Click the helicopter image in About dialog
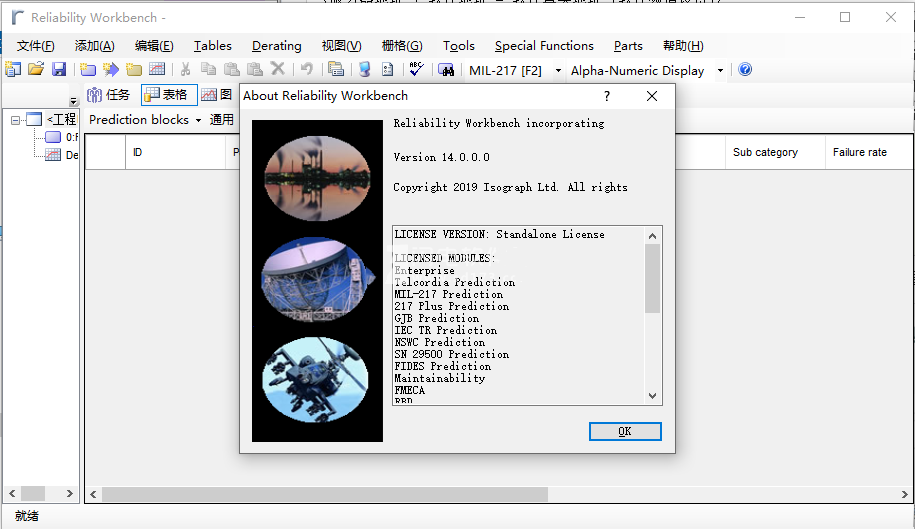Screen dimensions: 915x529 point(315,379)
